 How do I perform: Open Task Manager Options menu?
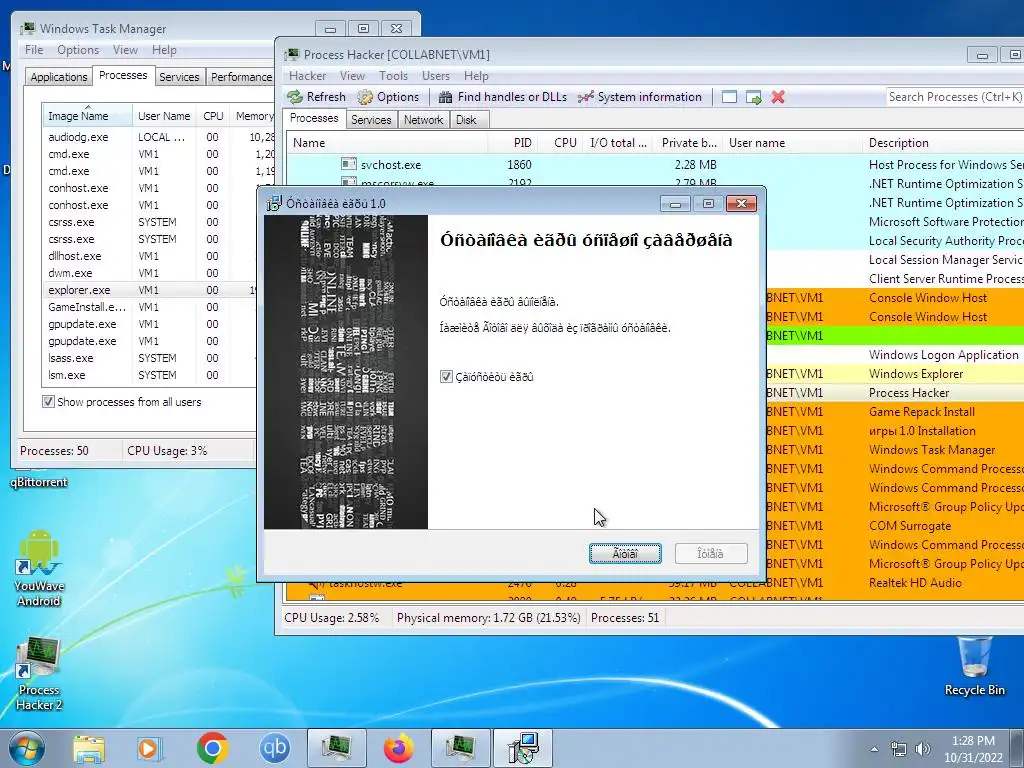[78, 50]
